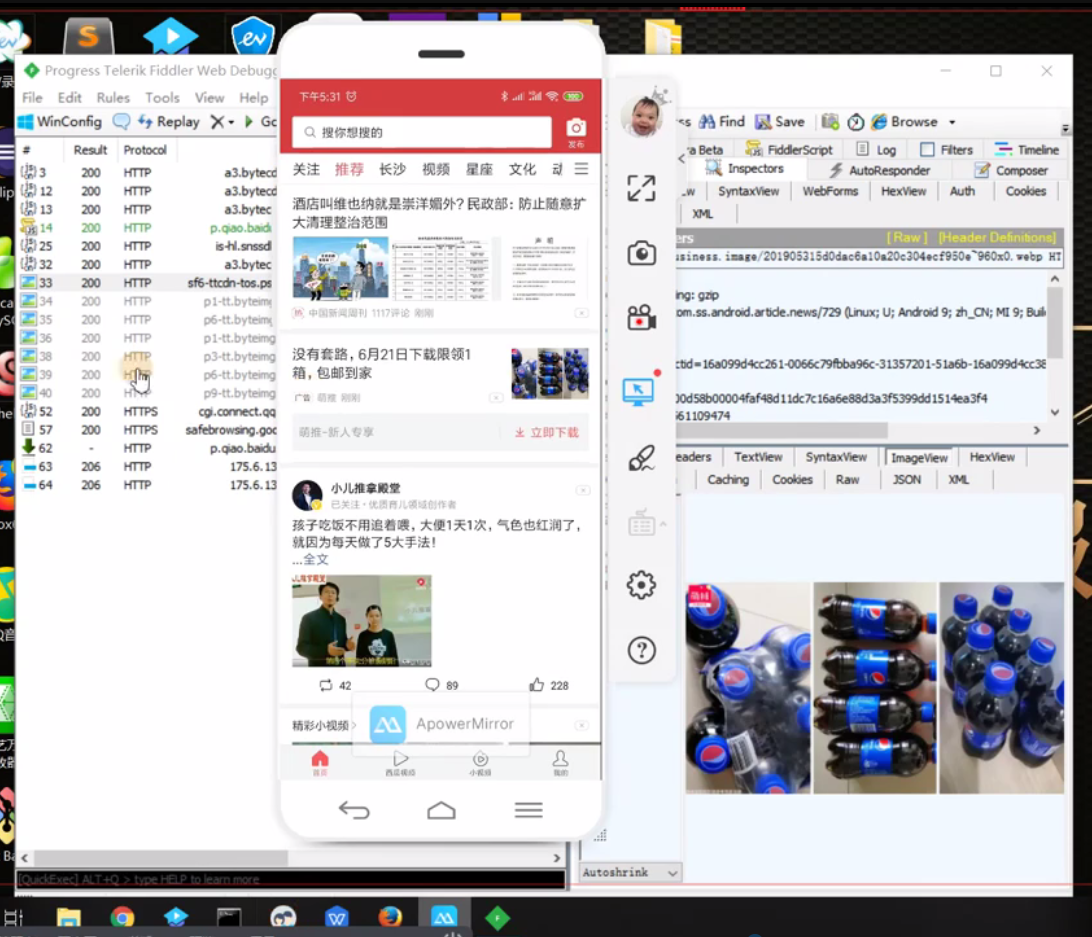Viewport: 1092px width, 937px height.
Task: Click the WinConfig button
Action: [x=60, y=122]
